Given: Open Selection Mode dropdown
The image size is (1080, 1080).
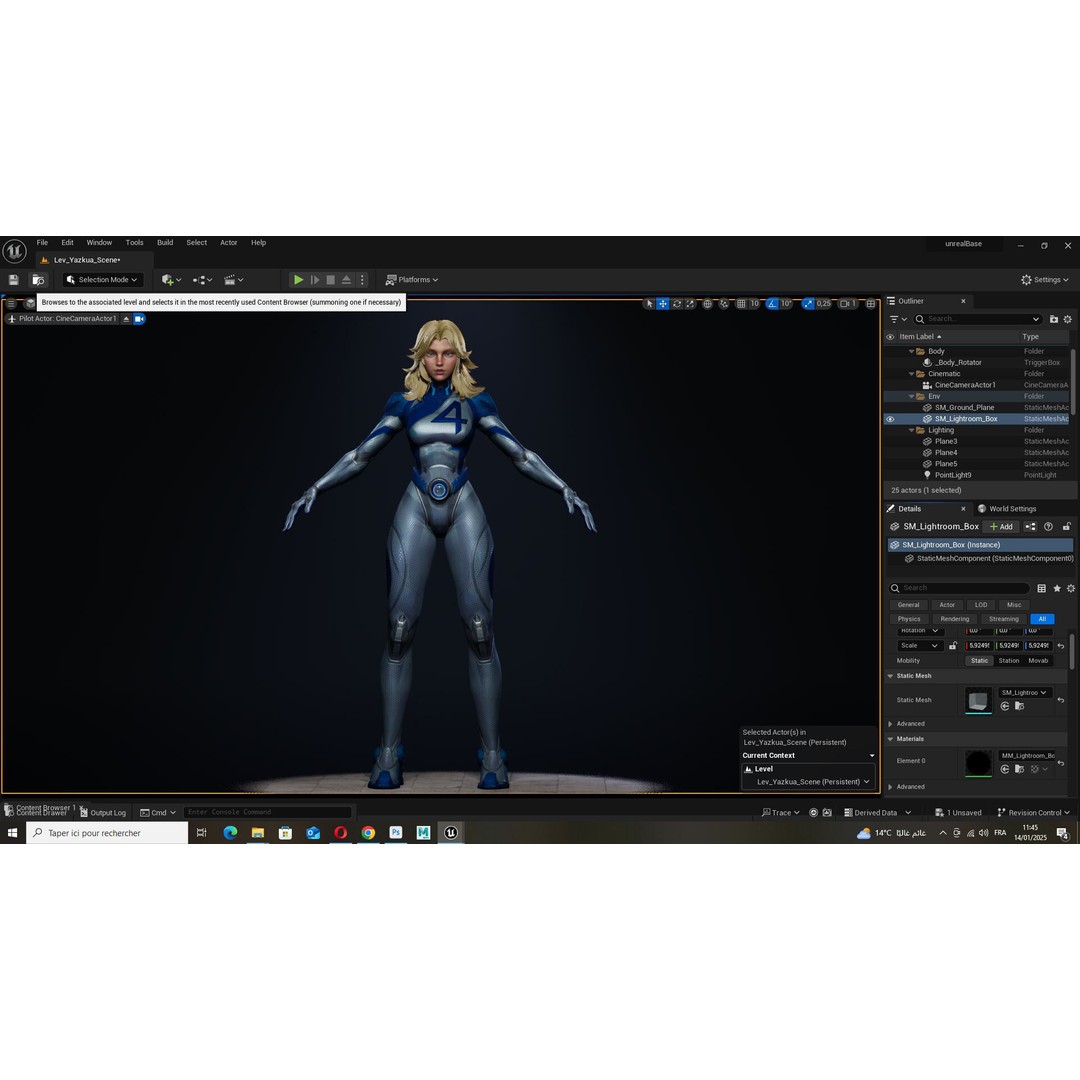Looking at the screenshot, I should point(103,280).
